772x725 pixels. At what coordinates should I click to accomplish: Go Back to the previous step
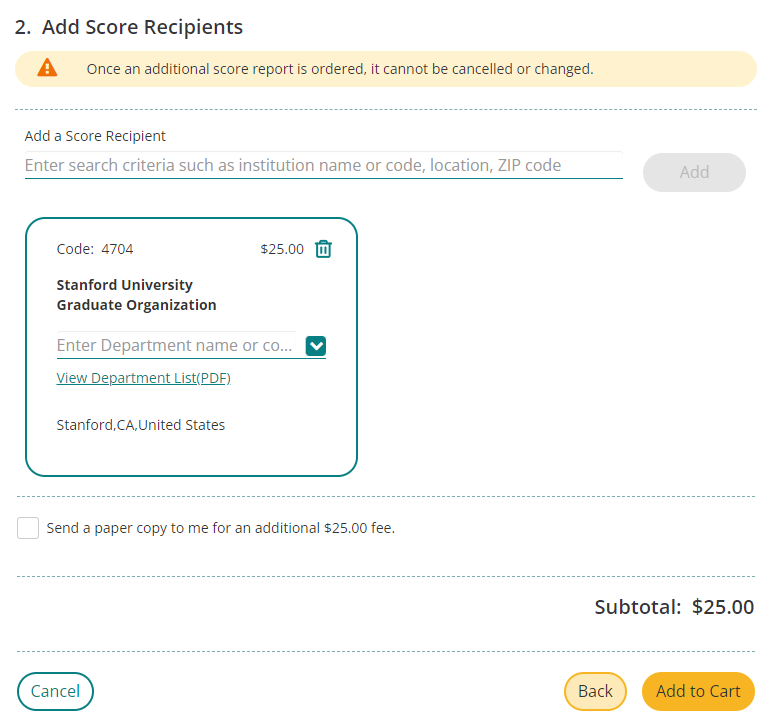click(595, 691)
